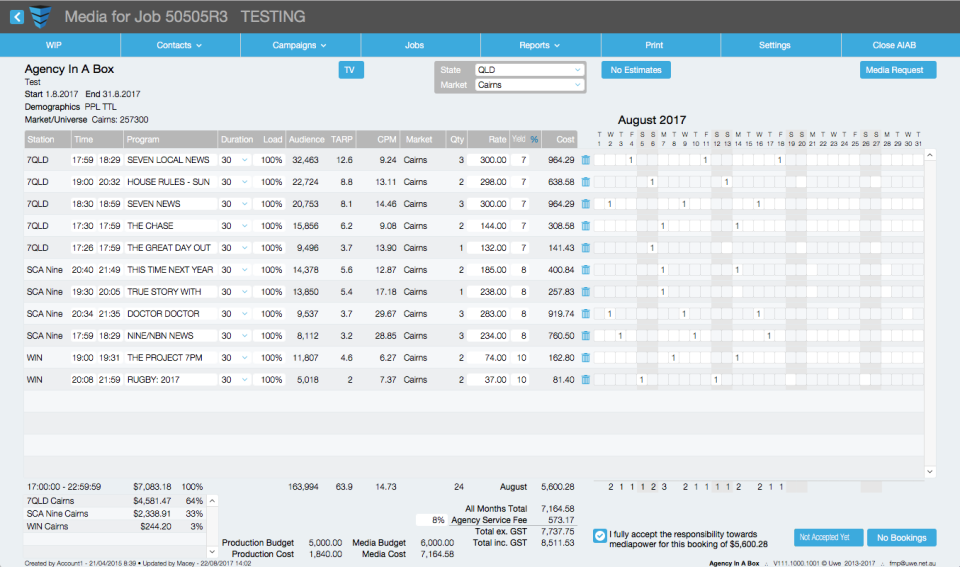Click the program name field SEVEN NEWS
Screen dimensions: 960x567
[171, 204]
